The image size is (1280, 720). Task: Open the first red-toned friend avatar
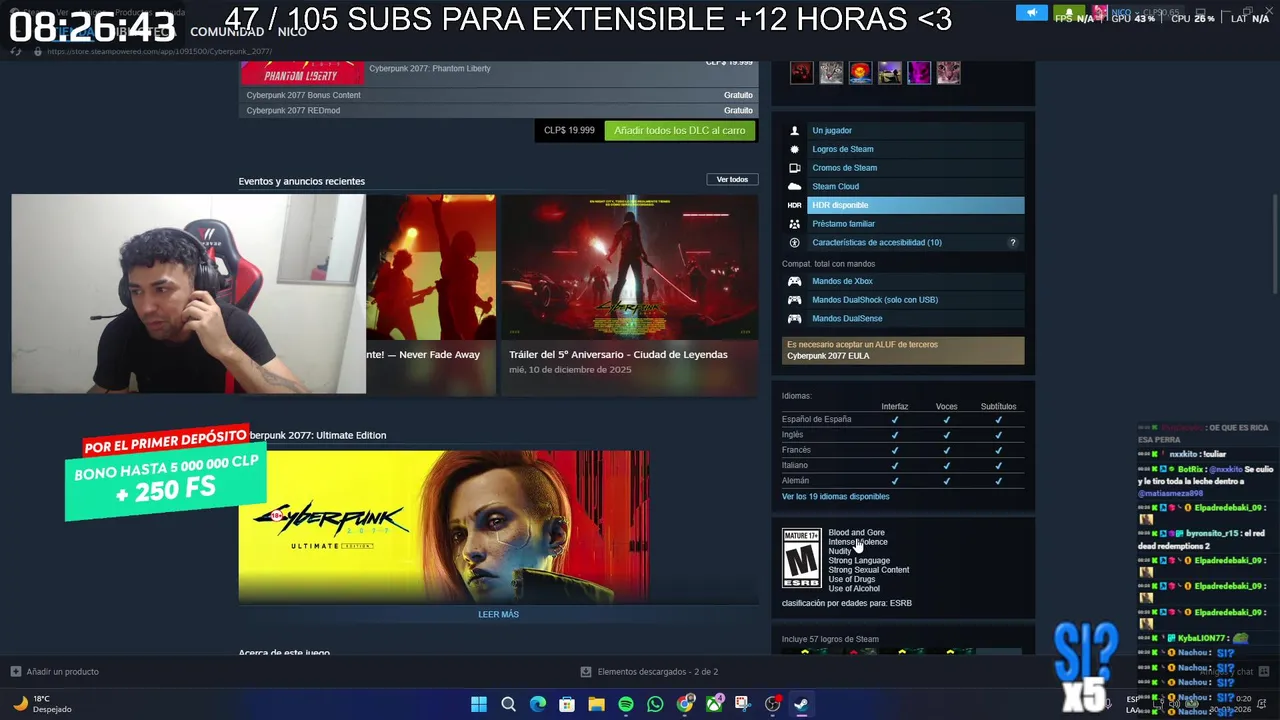click(801, 72)
